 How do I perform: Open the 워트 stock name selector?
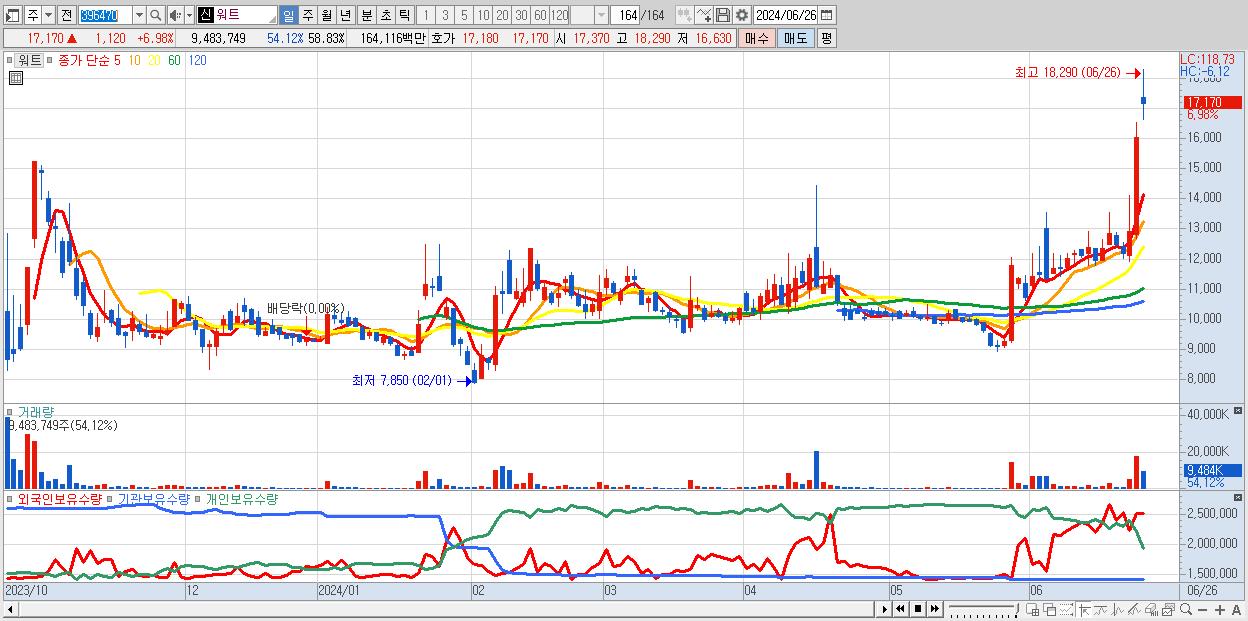[x=238, y=15]
